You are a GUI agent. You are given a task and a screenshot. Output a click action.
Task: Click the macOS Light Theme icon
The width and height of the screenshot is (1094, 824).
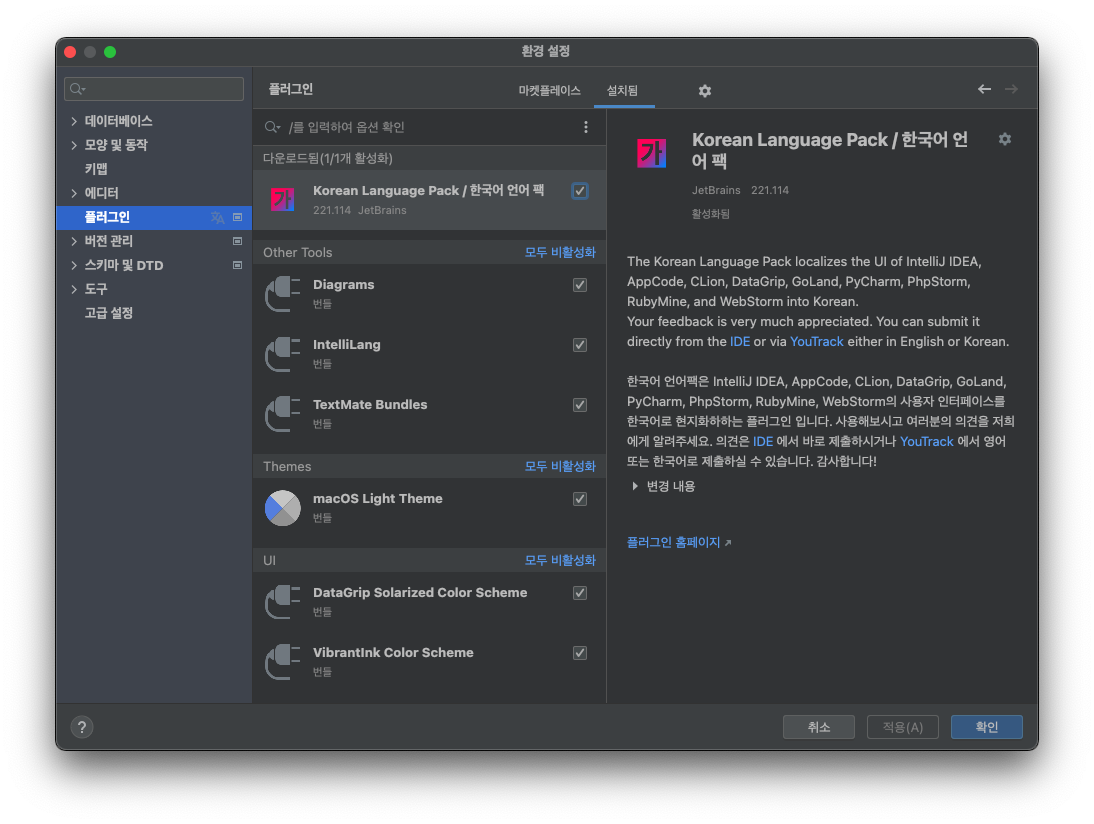click(x=283, y=508)
